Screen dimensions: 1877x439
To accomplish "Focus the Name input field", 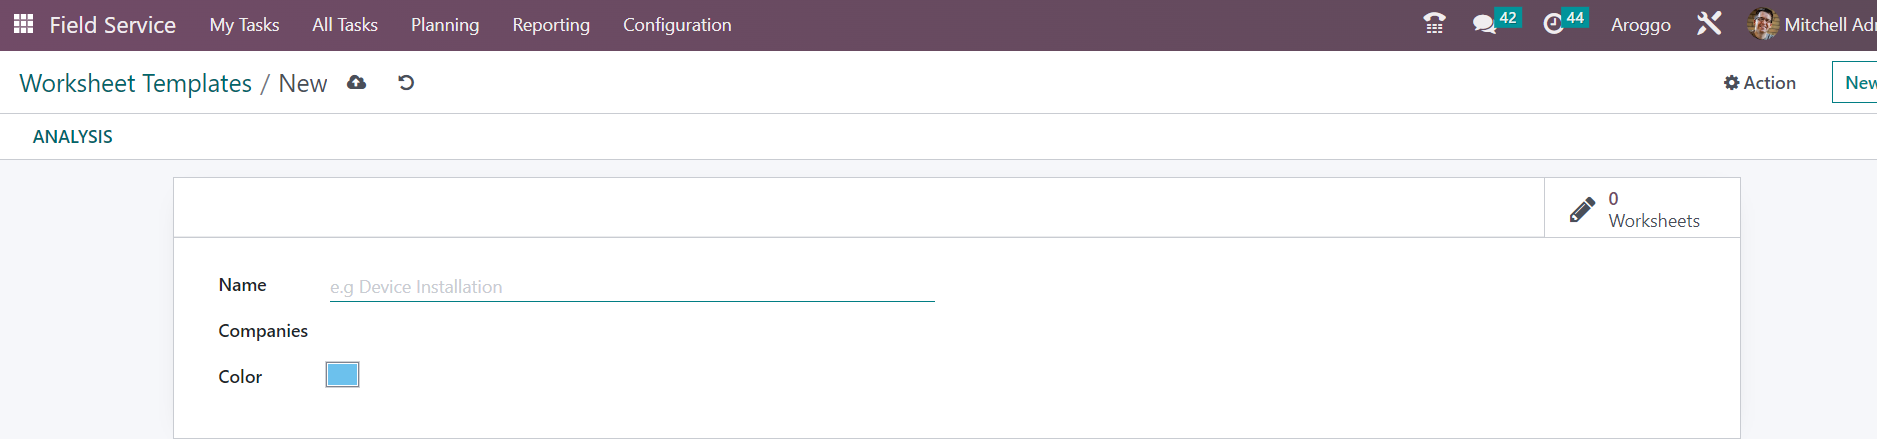I will click(x=632, y=287).
